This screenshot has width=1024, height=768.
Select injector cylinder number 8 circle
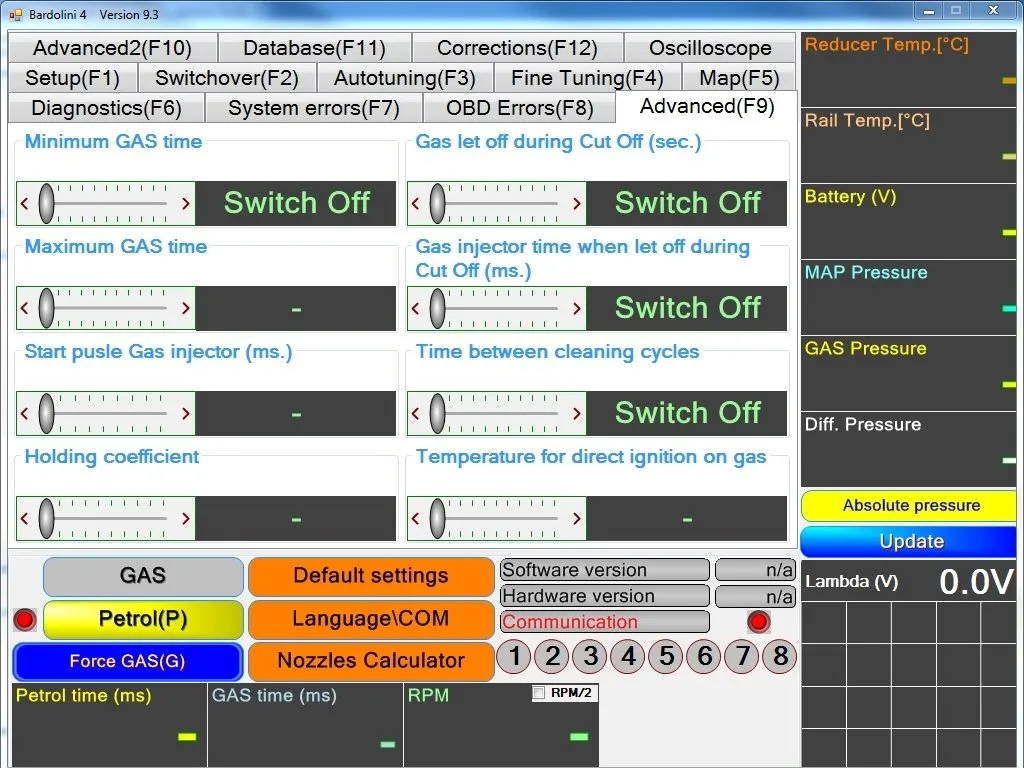780,656
